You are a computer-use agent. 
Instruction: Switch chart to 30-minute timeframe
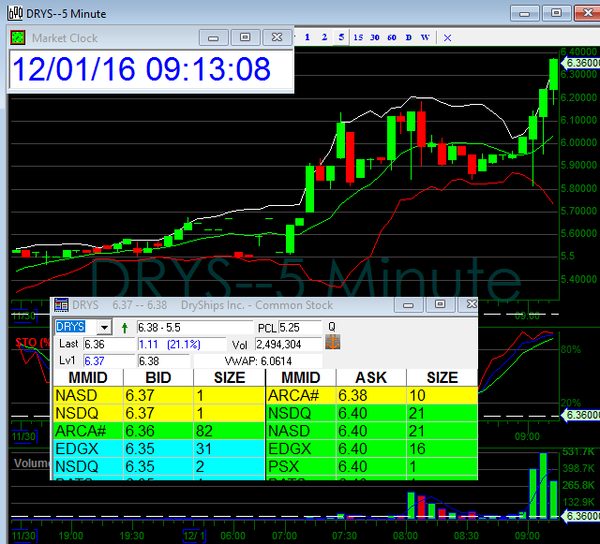click(x=375, y=37)
